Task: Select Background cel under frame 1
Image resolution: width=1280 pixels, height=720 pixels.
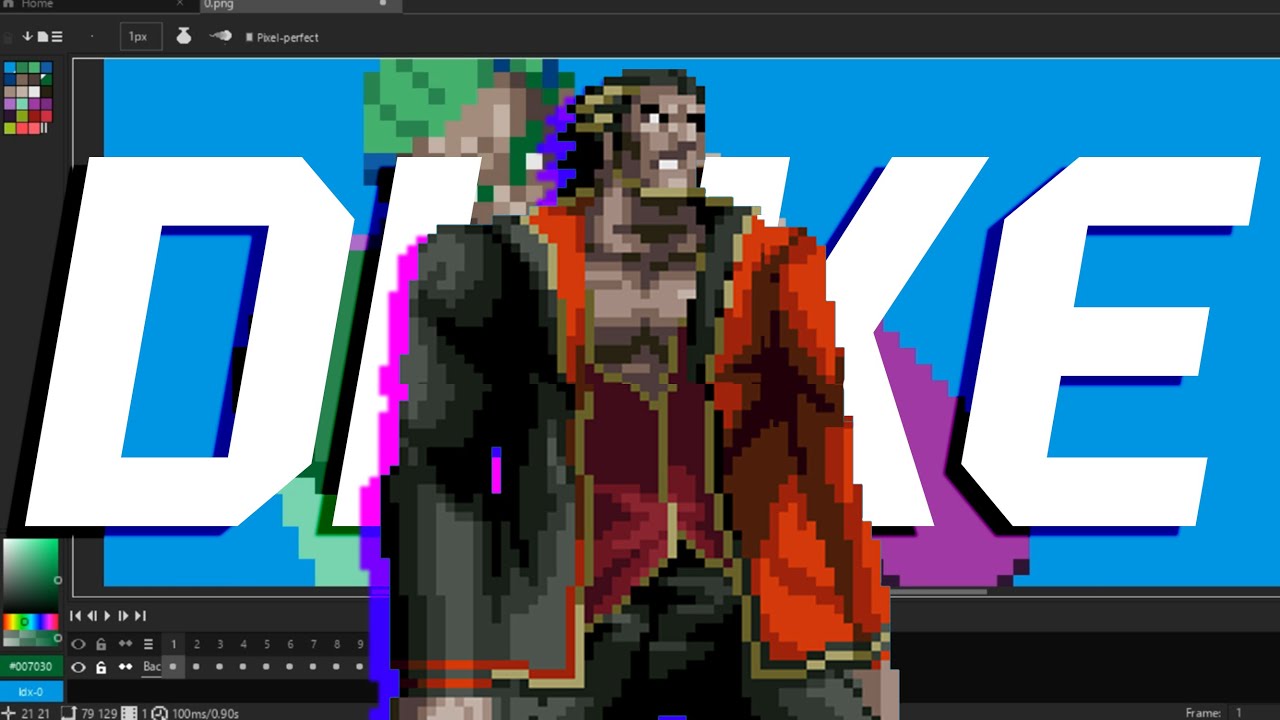Action: coord(174,667)
